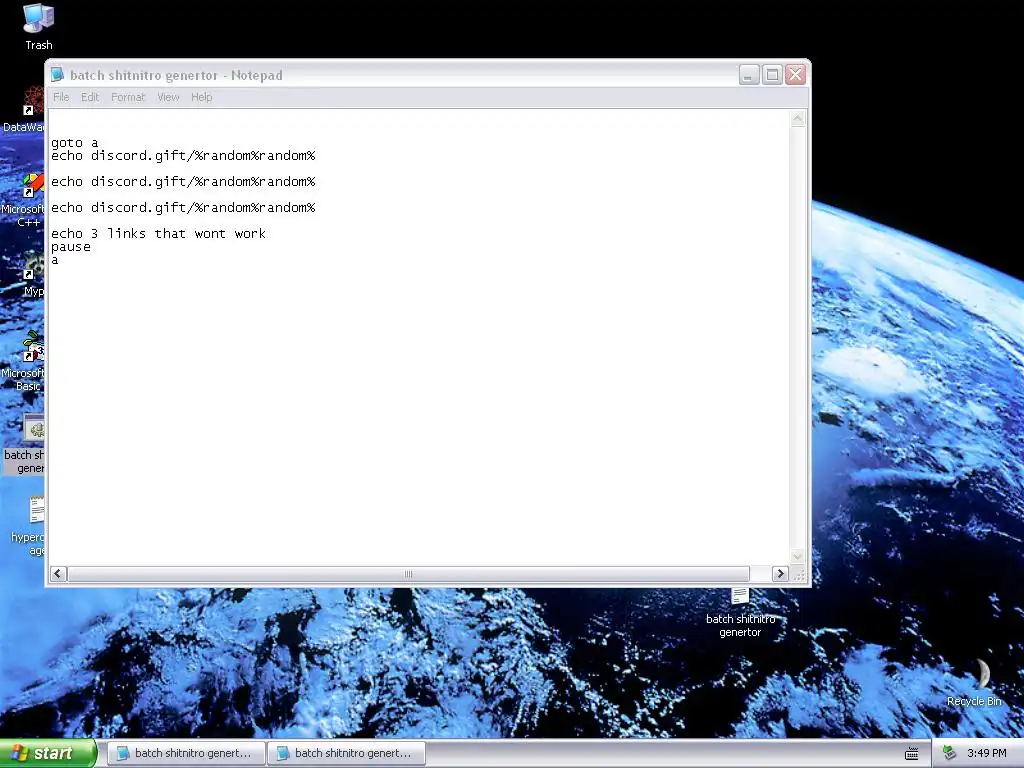Click the second echo discord.gift line

pos(183,182)
